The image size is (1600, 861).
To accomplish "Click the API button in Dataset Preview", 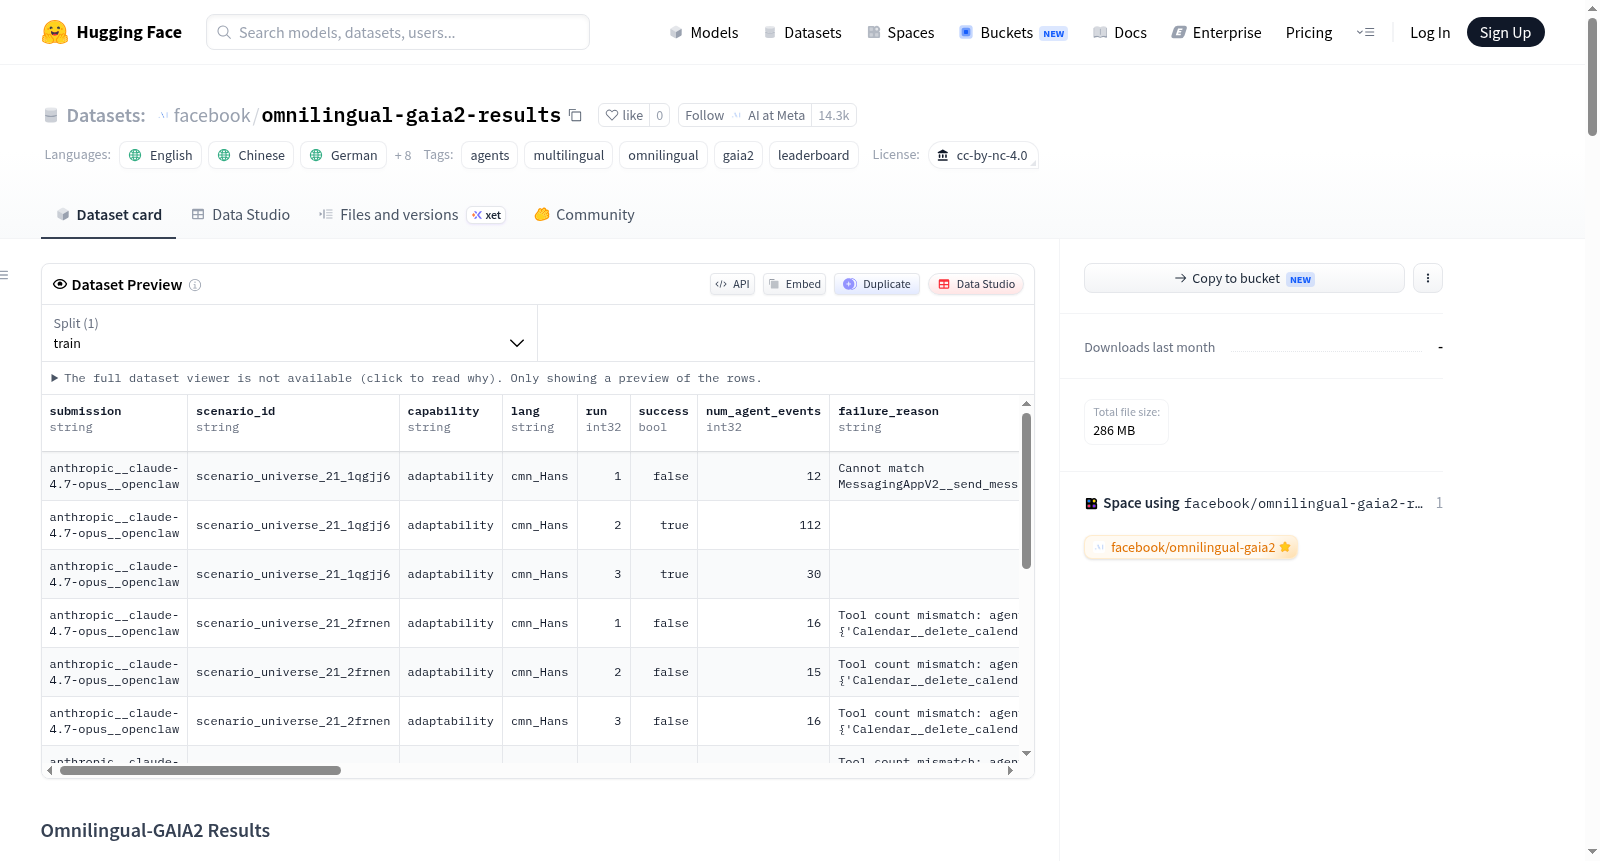I will point(732,284).
